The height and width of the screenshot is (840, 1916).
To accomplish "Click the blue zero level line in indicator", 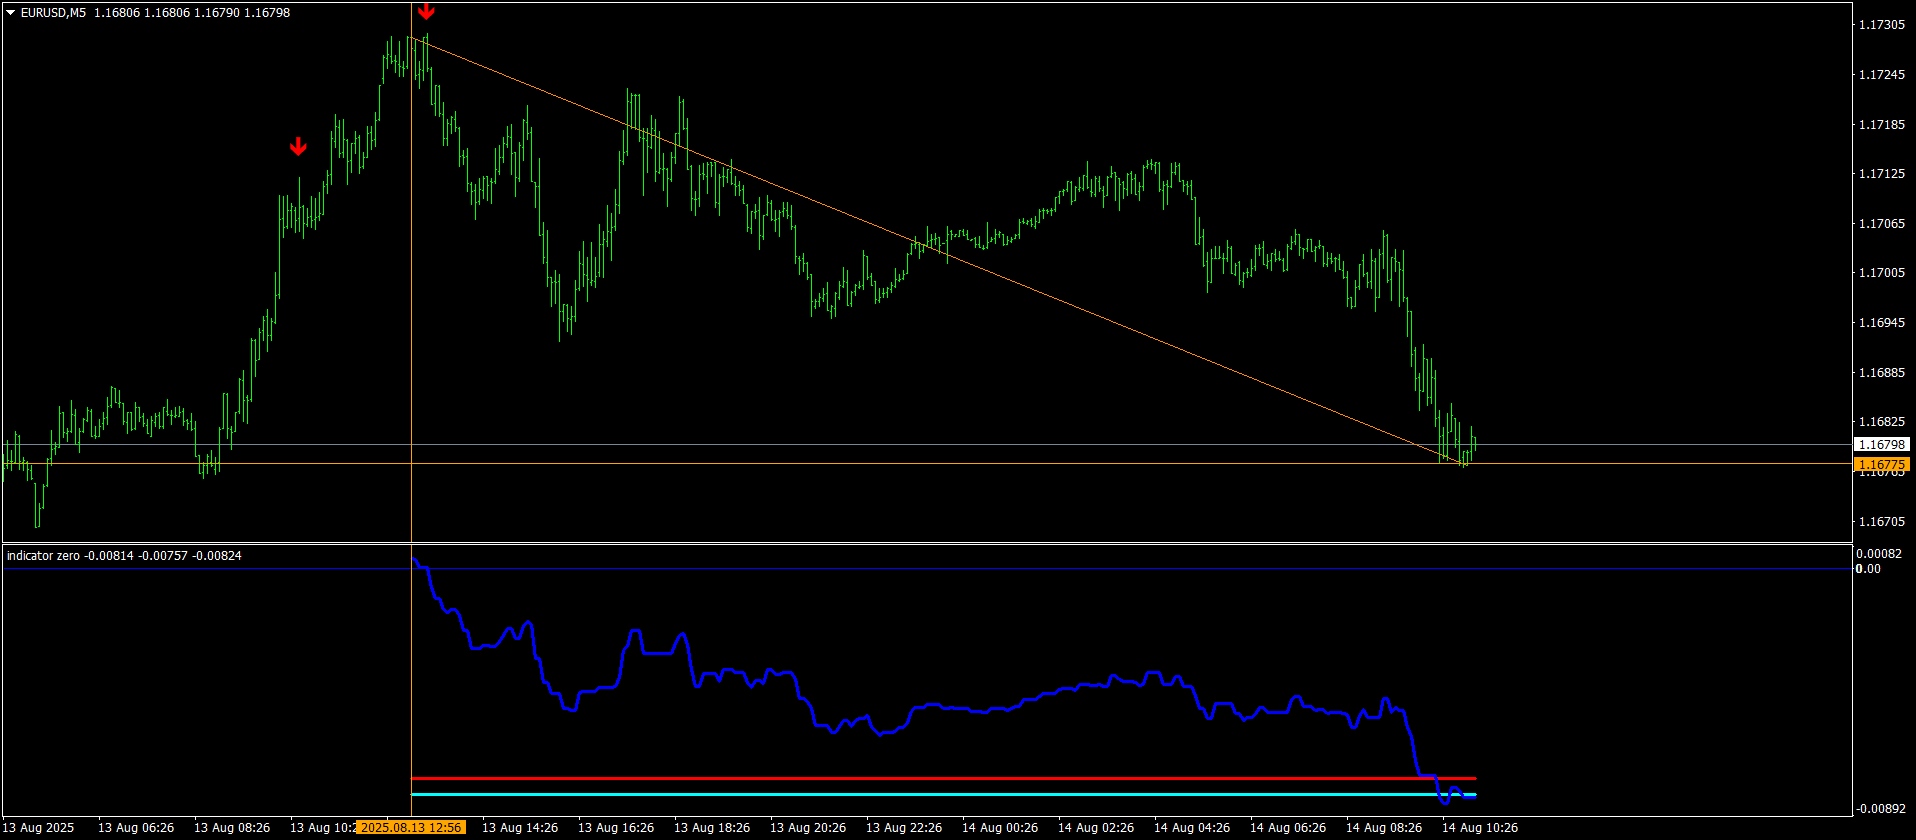I will tap(927, 569).
